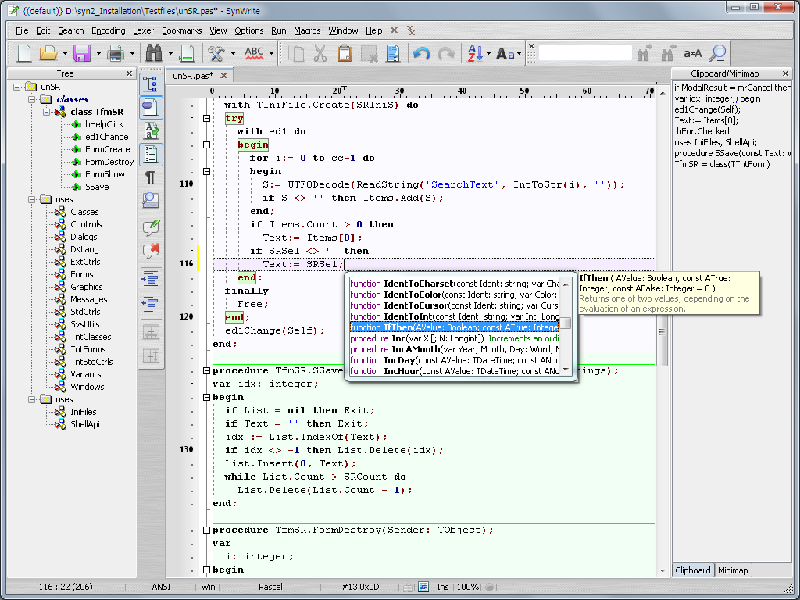Image resolution: width=800 pixels, height=600 pixels.
Task: Pick IdentToColor from the autocomplete list
Action: (454, 294)
